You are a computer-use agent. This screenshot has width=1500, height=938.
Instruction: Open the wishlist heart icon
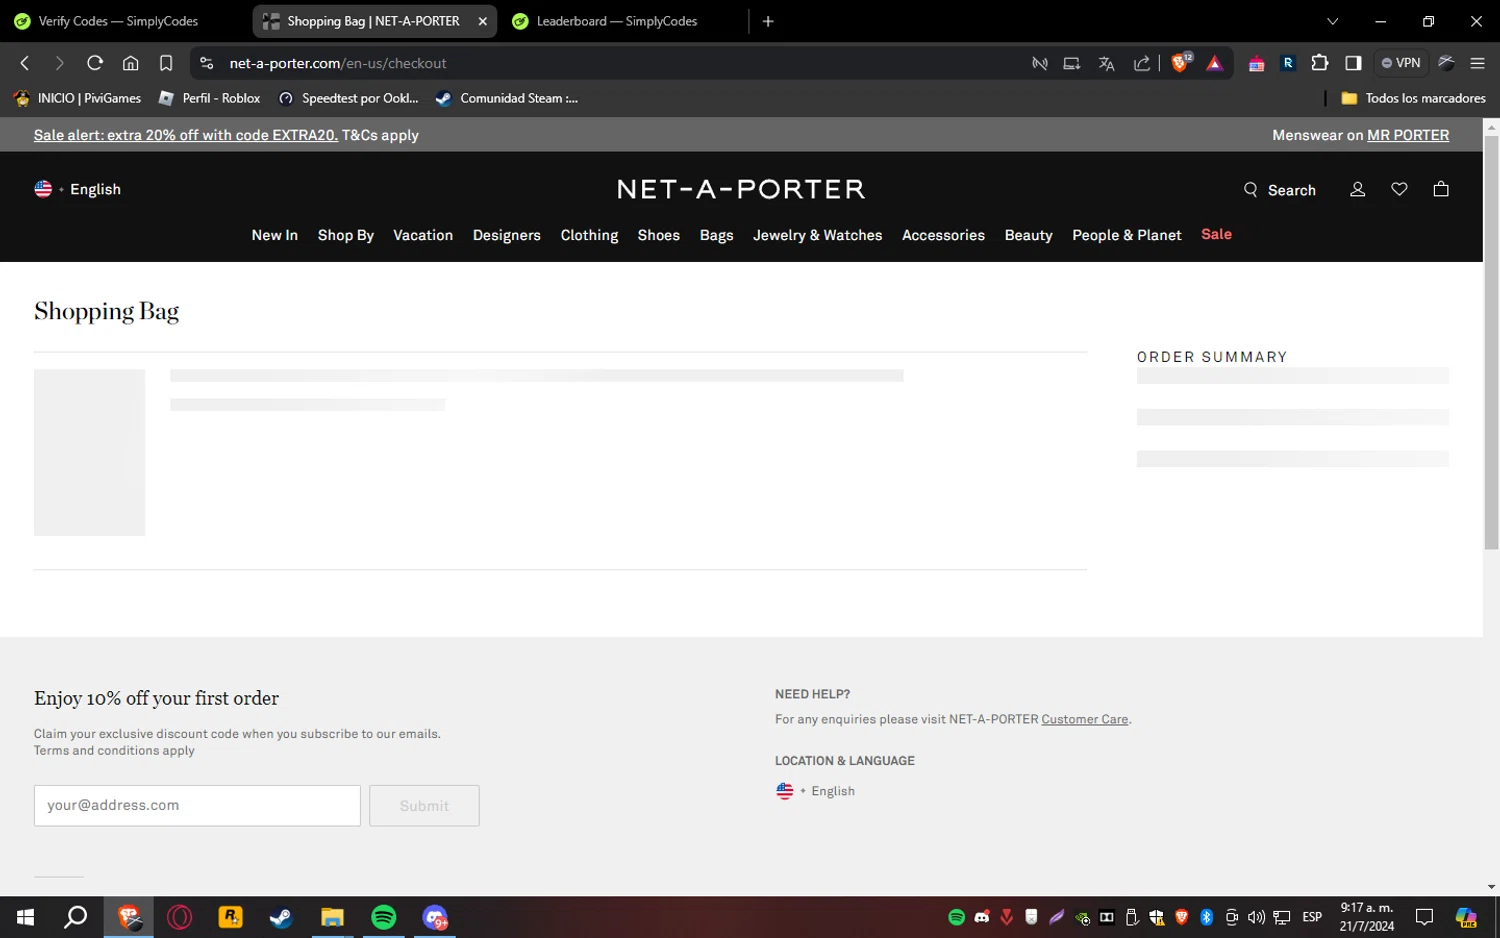coord(1399,189)
